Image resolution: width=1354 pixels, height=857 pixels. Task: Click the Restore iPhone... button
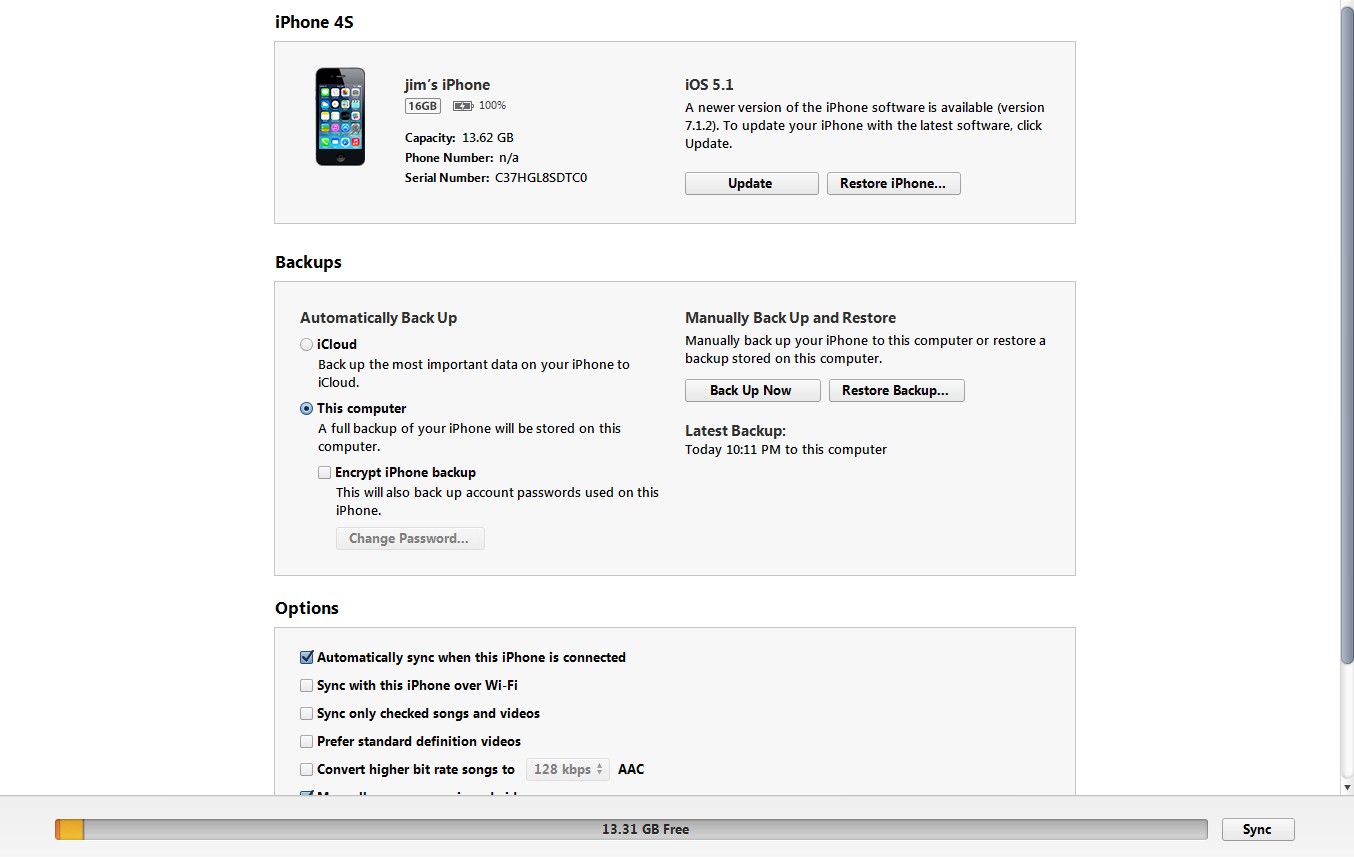point(893,184)
